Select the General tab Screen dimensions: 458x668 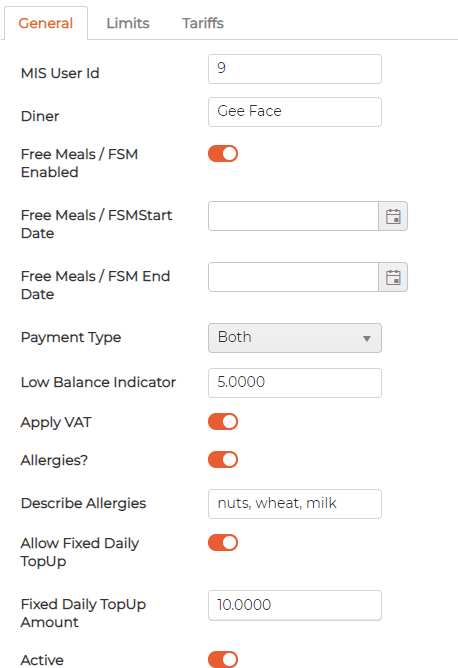(46, 23)
